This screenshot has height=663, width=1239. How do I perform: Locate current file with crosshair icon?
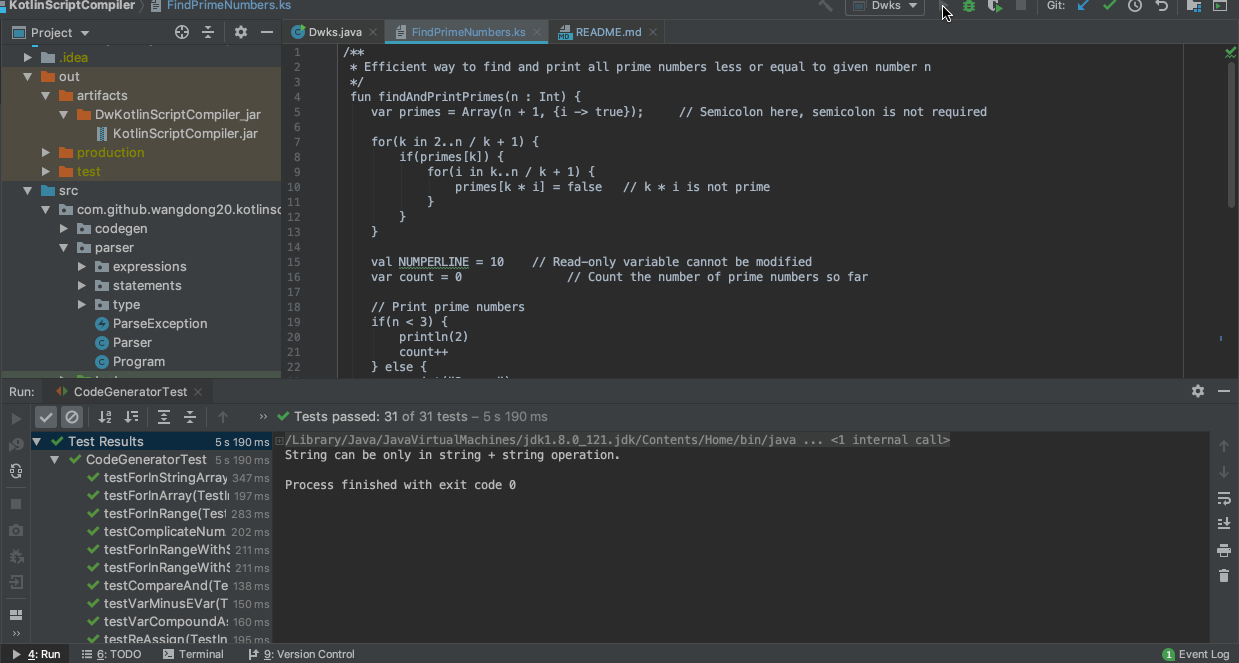click(x=182, y=32)
